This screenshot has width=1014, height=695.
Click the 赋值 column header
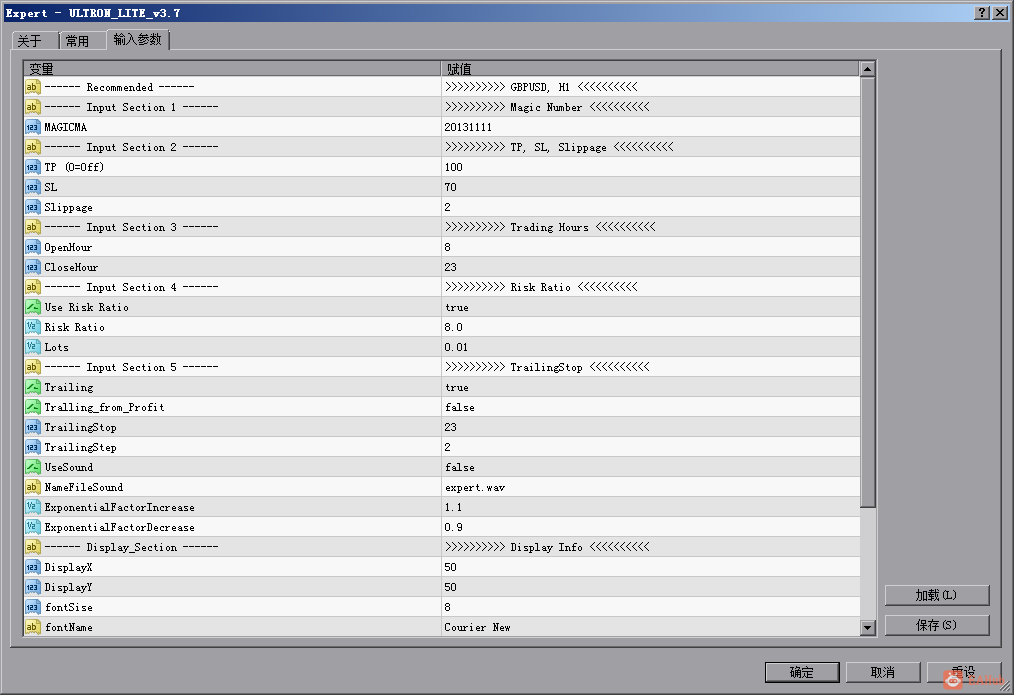pyautogui.click(x=651, y=69)
